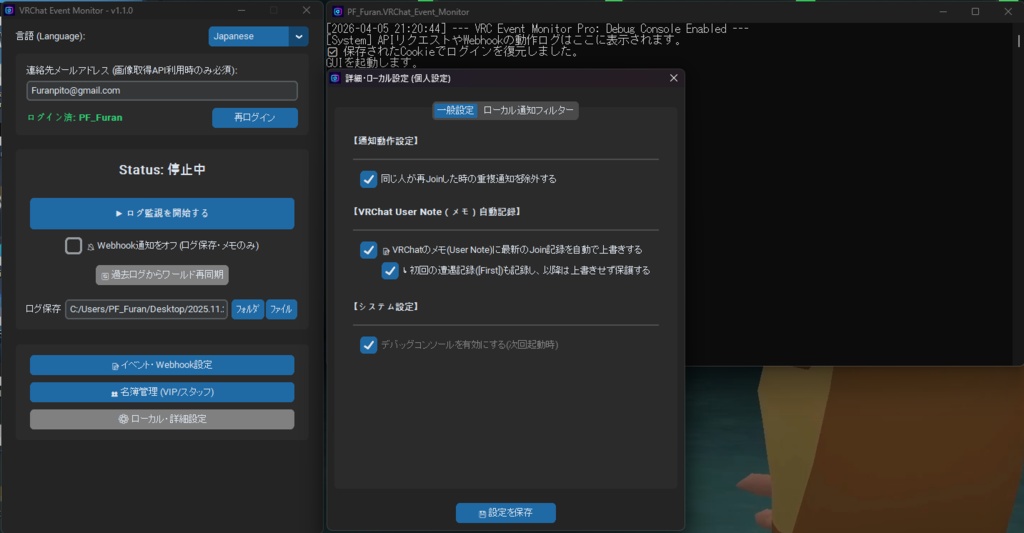Toggle the 初回の遭遇記録(First) checkbox
Image resolution: width=1024 pixels, height=533 pixels.
(x=390, y=270)
